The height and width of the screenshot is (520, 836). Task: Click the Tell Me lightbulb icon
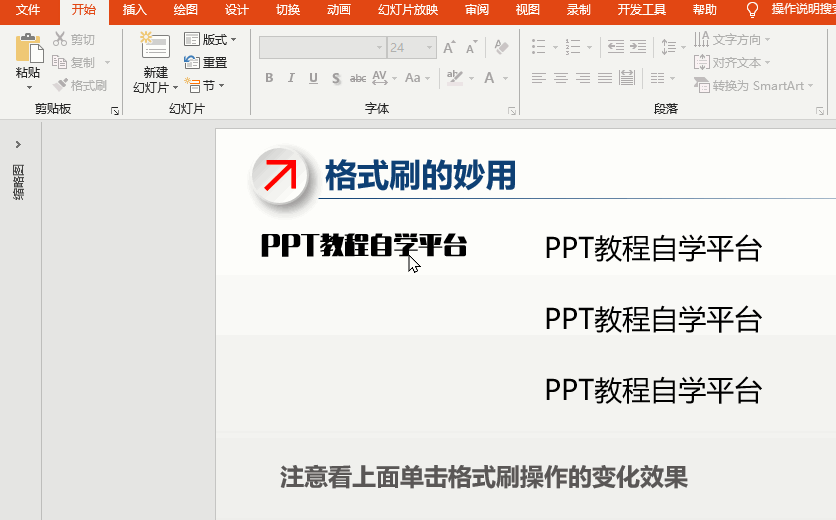752,10
